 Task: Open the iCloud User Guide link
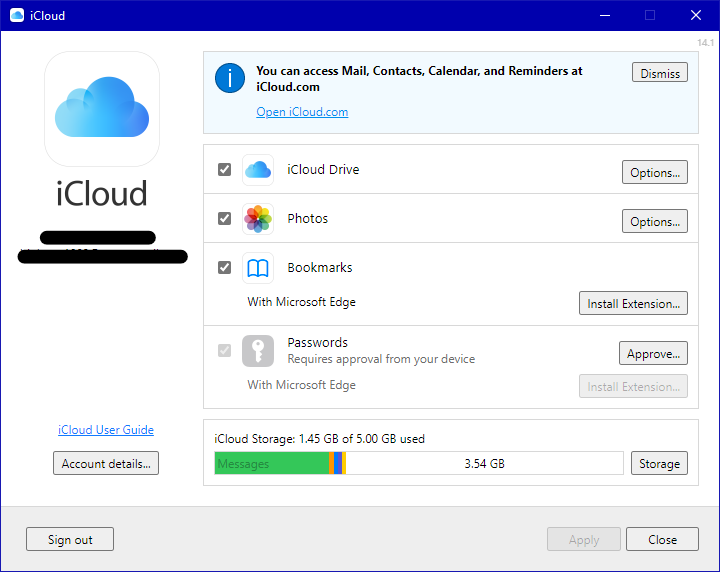point(106,430)
